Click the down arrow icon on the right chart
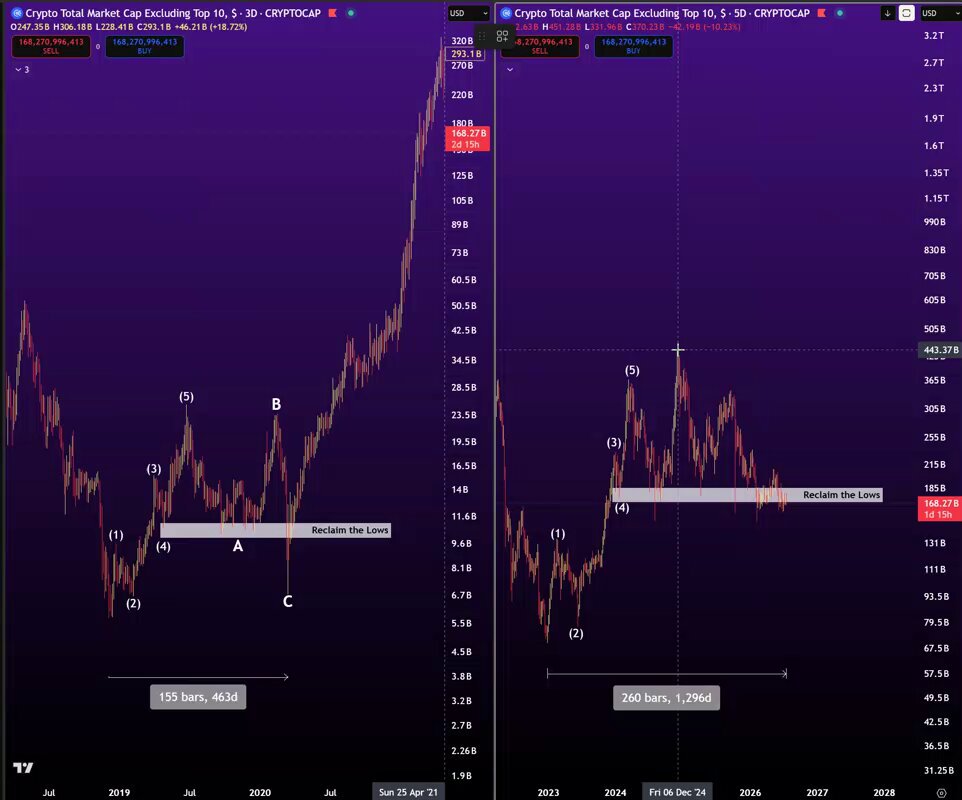 (887, 13)
